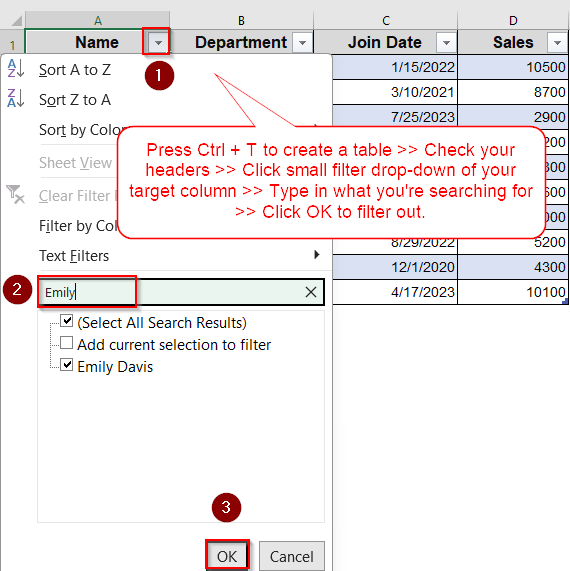
Task: Open the Text Filters menu item
Action: (74, 256)
